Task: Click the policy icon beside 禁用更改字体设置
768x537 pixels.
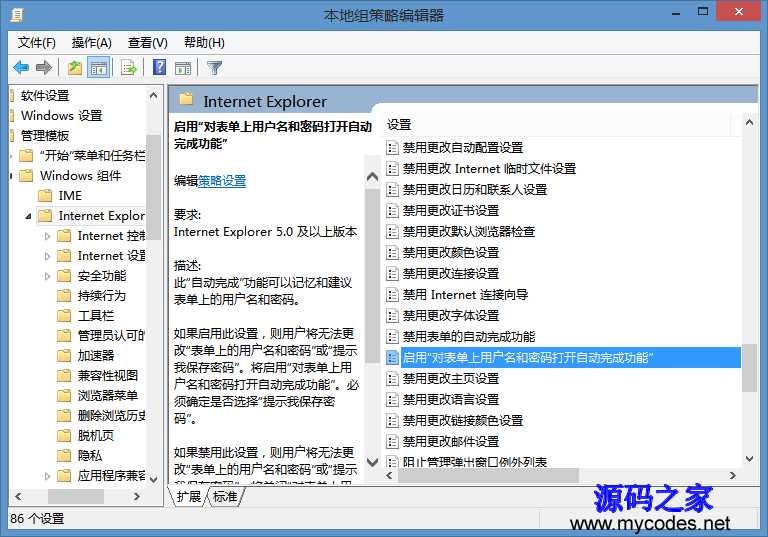Action: pos(392,316)
